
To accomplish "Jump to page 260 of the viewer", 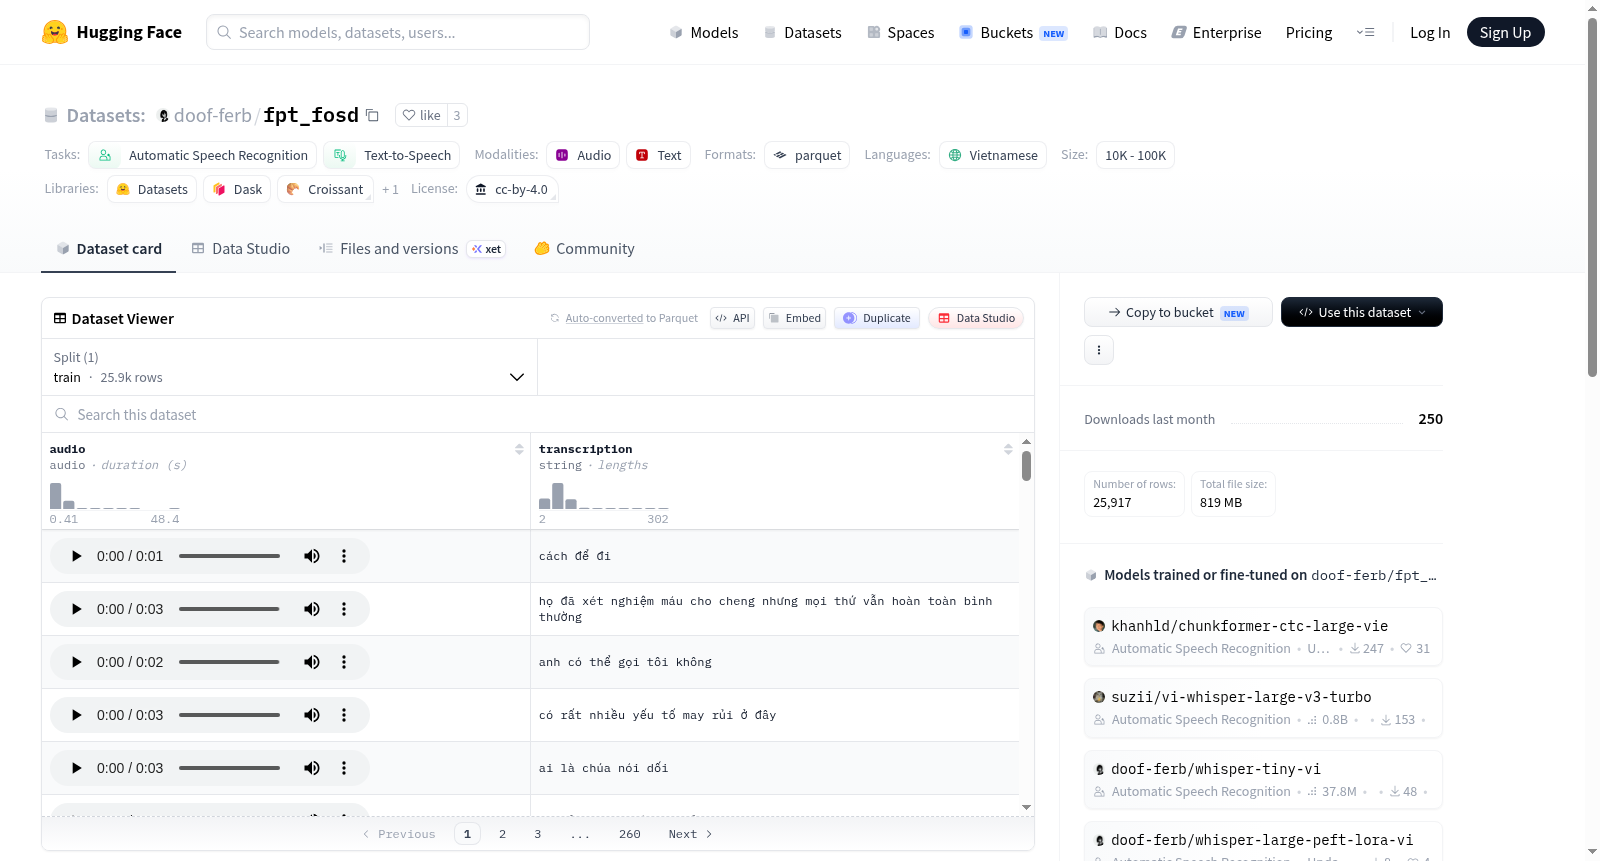I will [x=630, y=834].
